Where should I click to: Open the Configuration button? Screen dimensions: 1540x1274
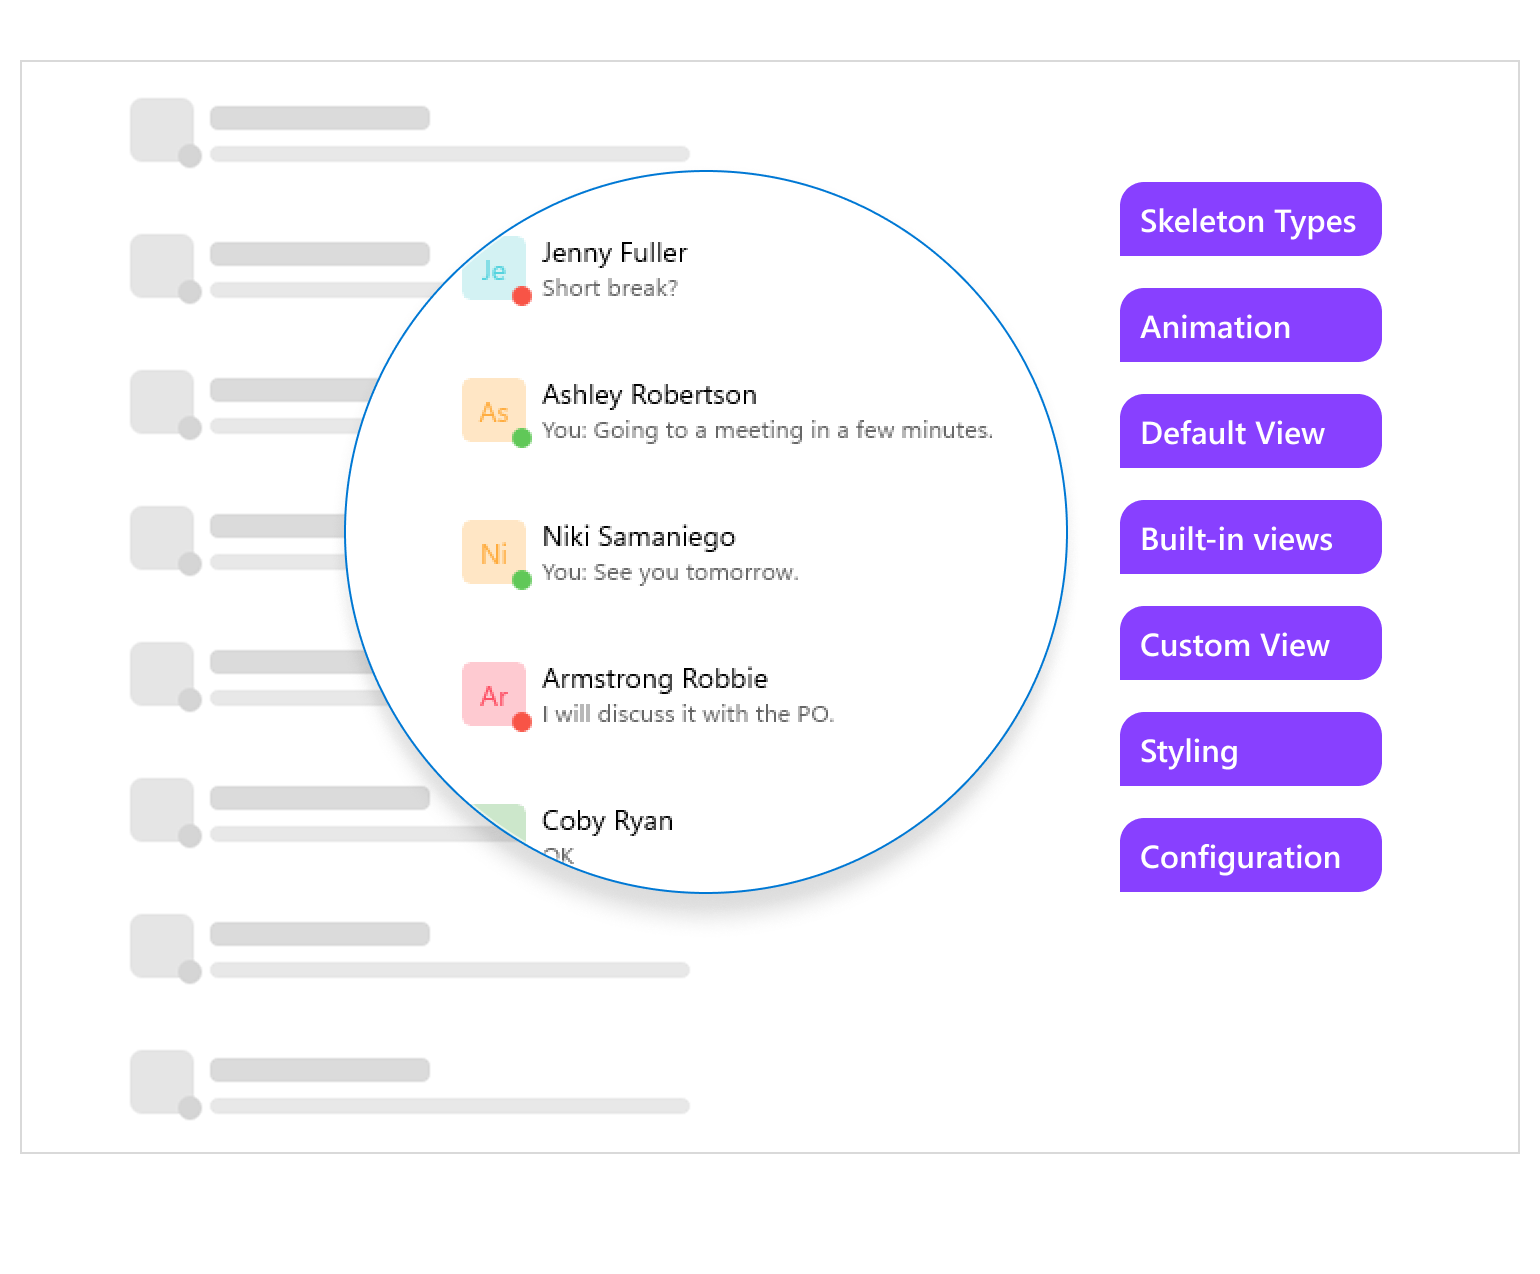1250,856
